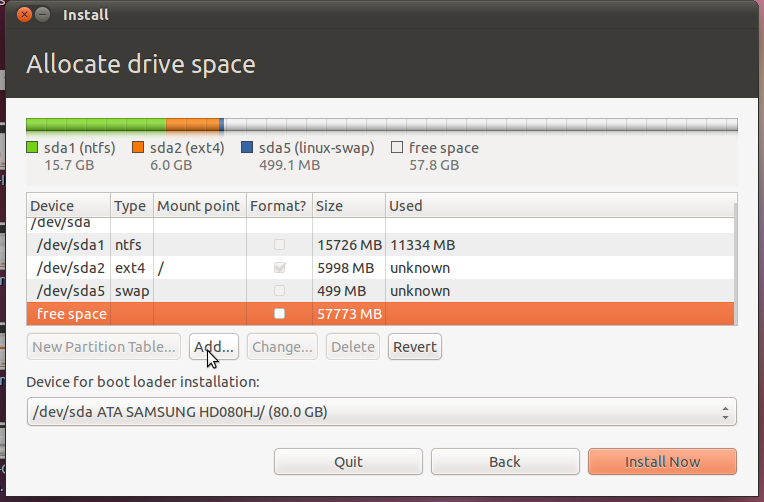This screenshot has height=502, width=764.
Task: Minimize the Install window
Action: coord(43,15)
